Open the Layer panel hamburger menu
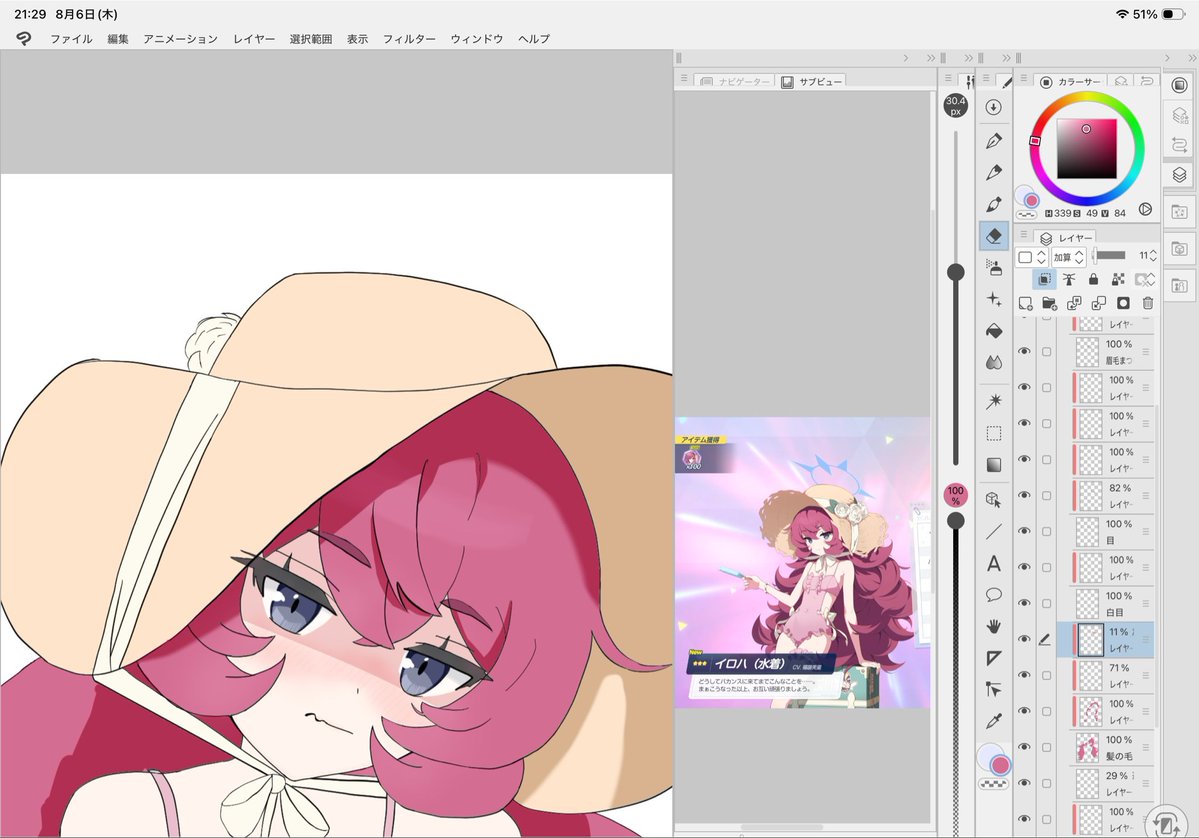The image size is (1199, 838). 1024,235
